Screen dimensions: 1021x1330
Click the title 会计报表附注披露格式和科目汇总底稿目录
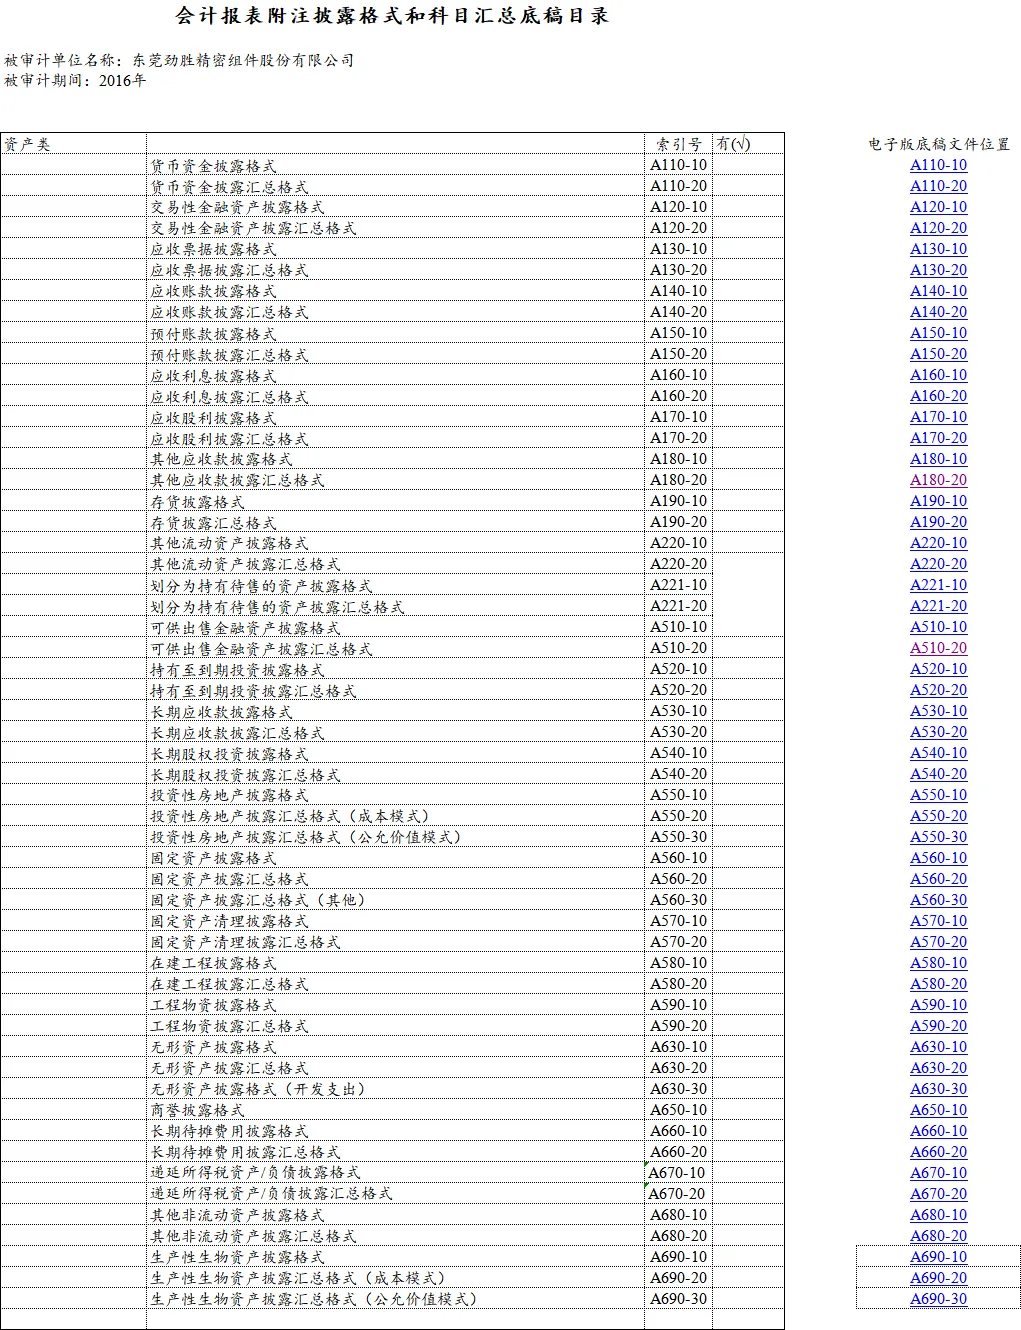pos(392,16)
